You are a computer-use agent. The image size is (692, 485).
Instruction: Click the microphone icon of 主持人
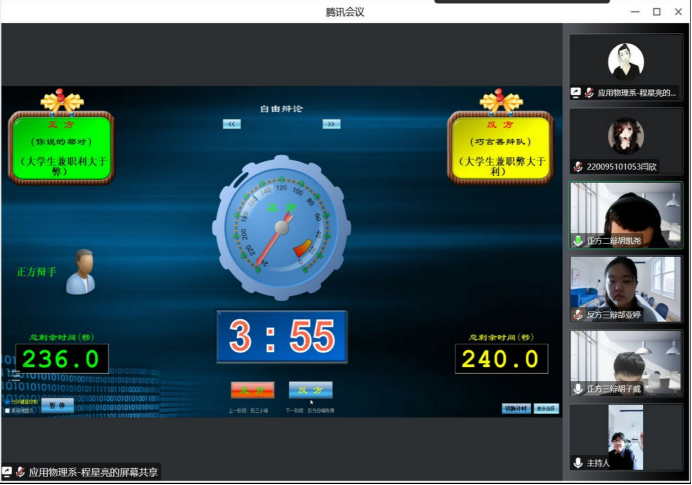coord(578,463)
